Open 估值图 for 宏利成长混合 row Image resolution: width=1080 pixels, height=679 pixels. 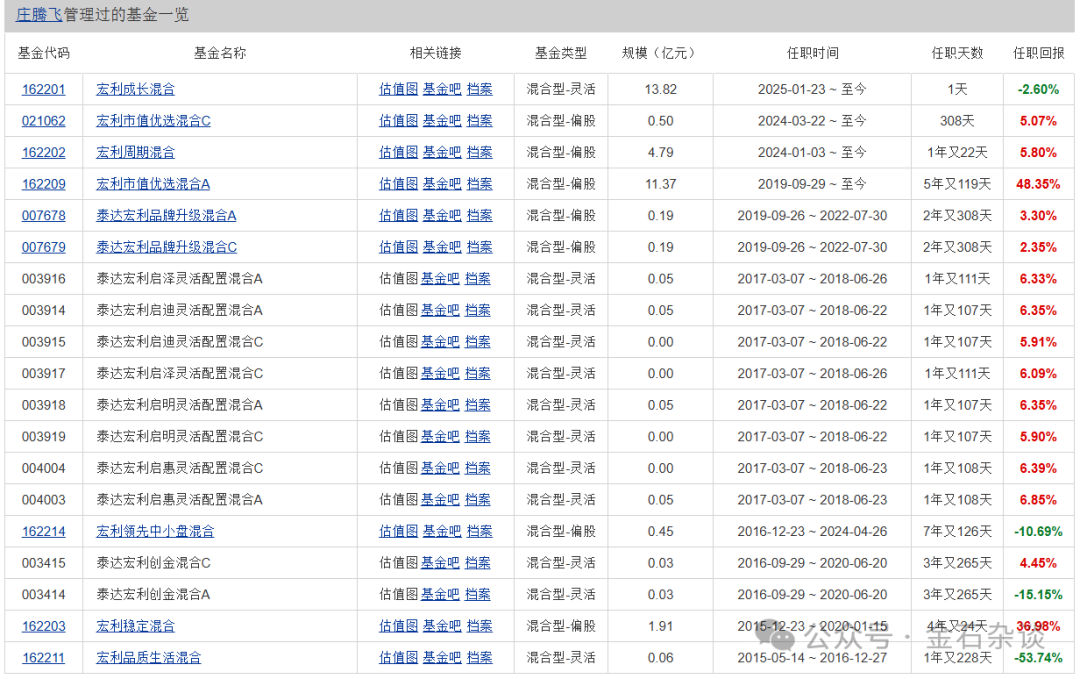(x=398, y=89)
